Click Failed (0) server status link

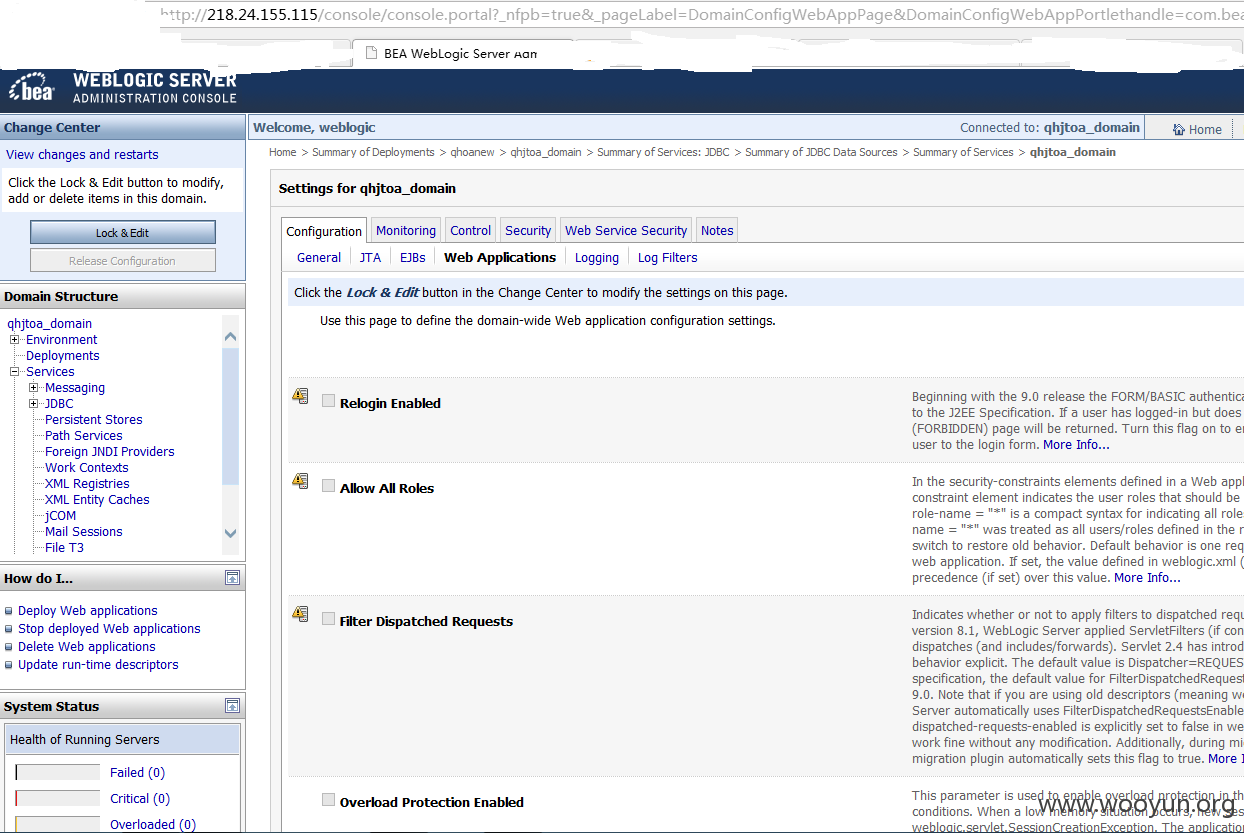click(137, 772)
